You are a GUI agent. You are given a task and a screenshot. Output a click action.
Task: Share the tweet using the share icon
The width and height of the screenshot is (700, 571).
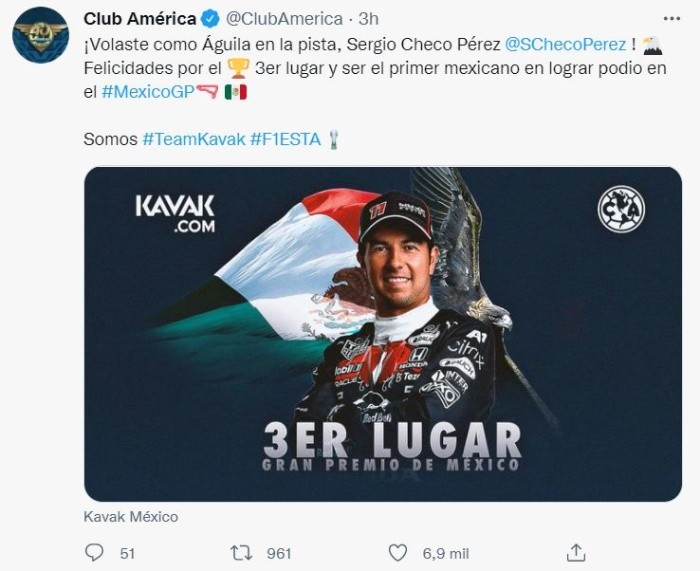[x=576, y=552]
